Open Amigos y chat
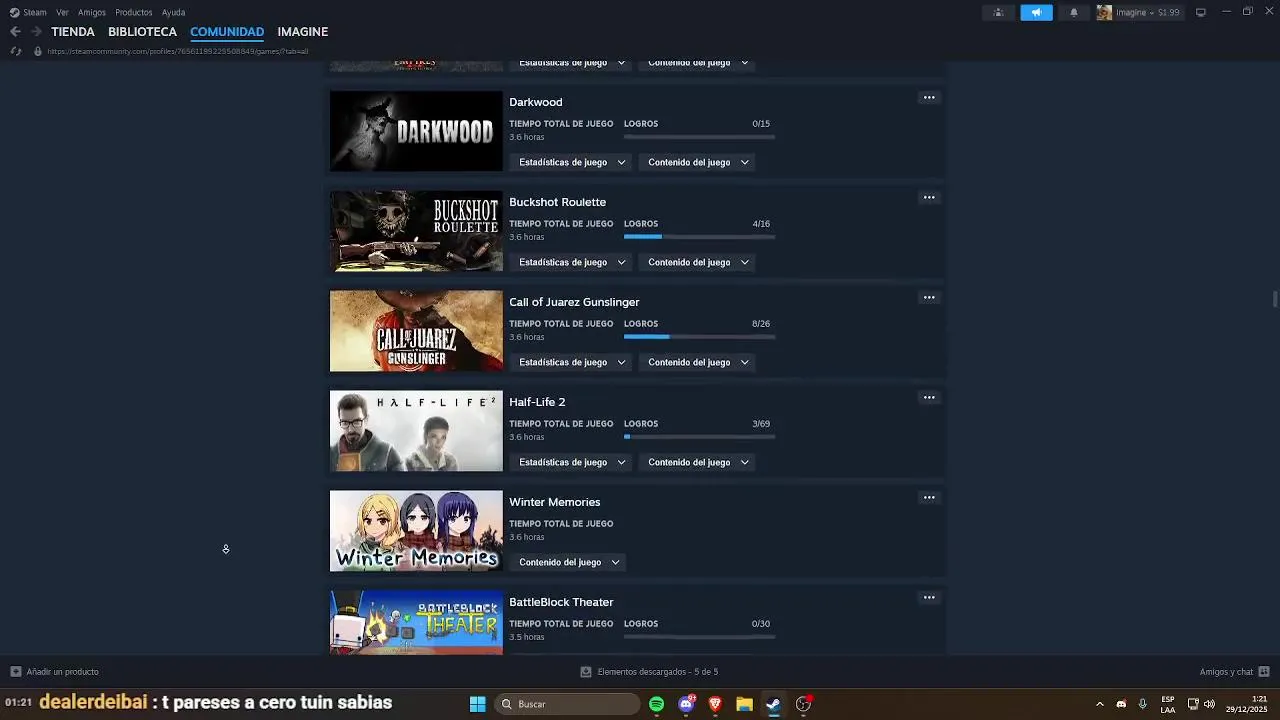This screenshot has width=1280, height=720. [1226, 672]
